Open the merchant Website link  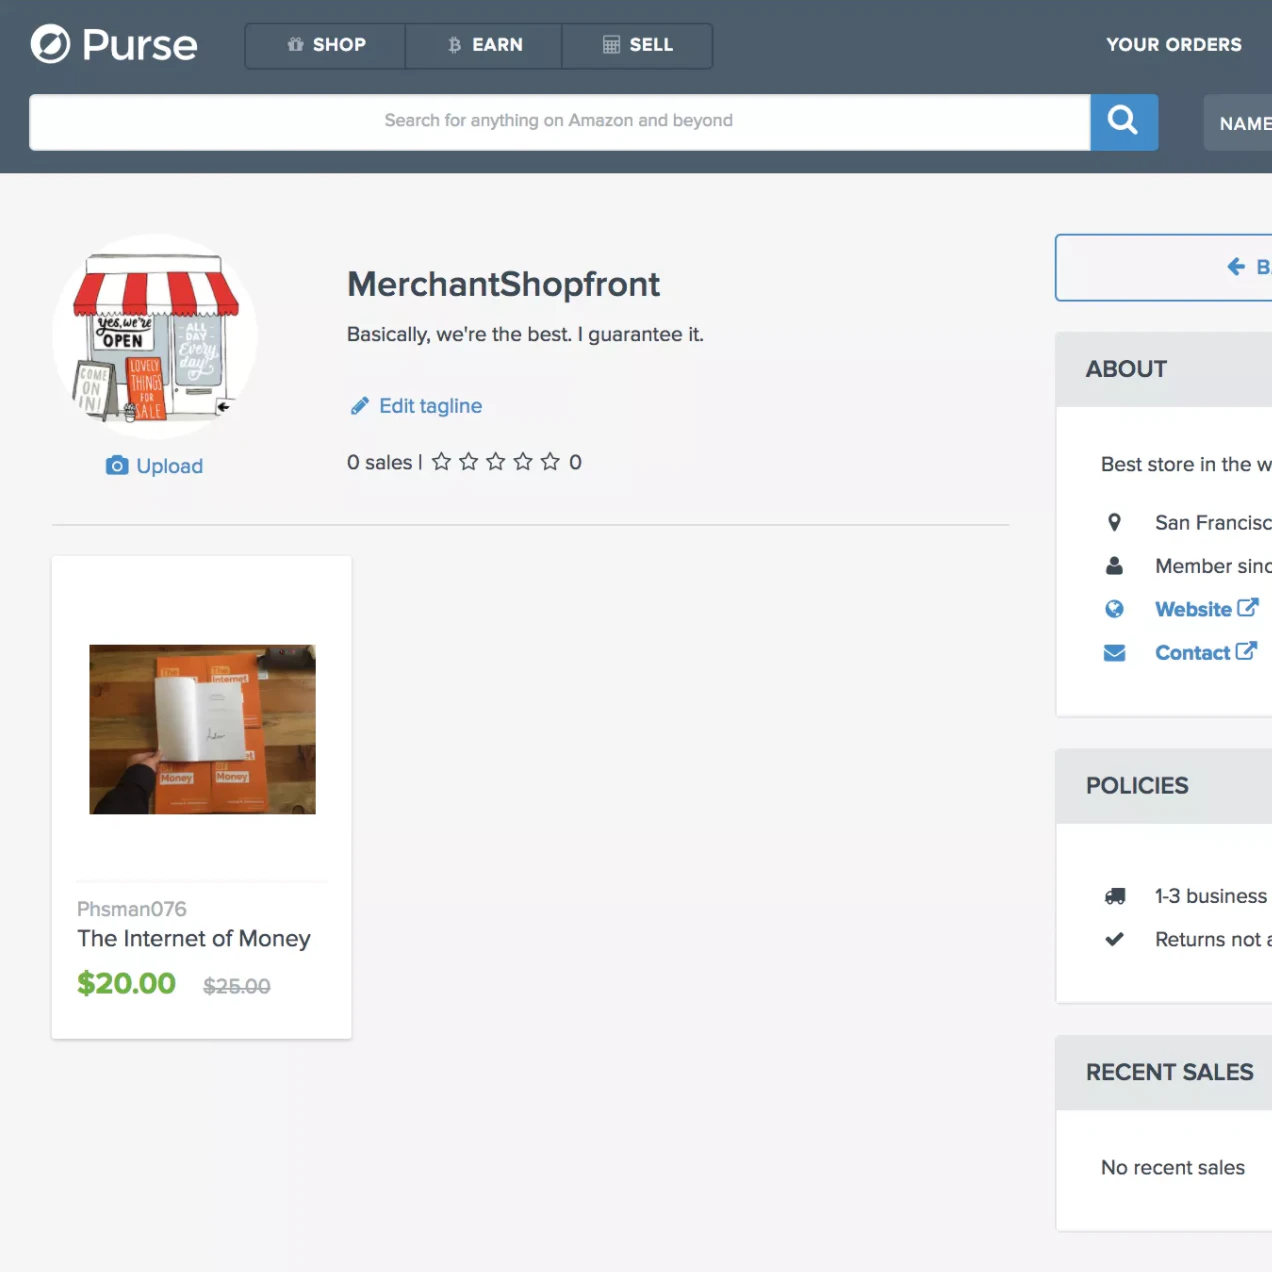click(x=1194, y=608)
